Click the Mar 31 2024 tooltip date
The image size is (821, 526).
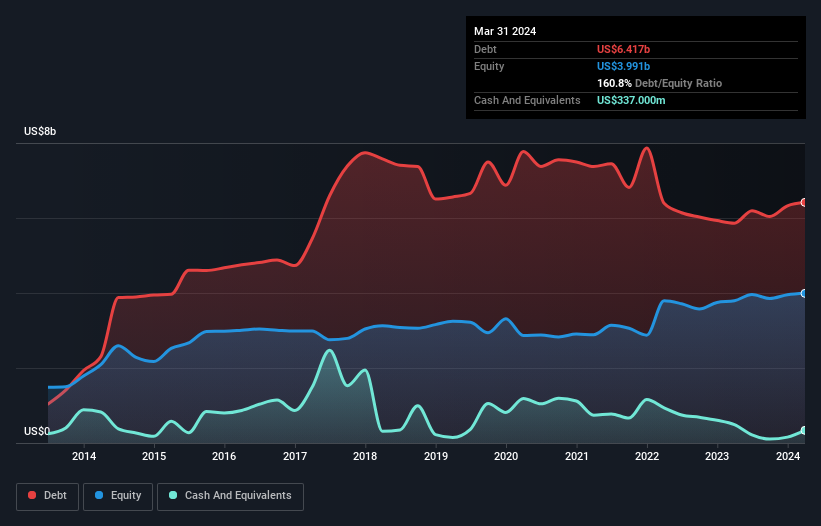tap(505, 31)
